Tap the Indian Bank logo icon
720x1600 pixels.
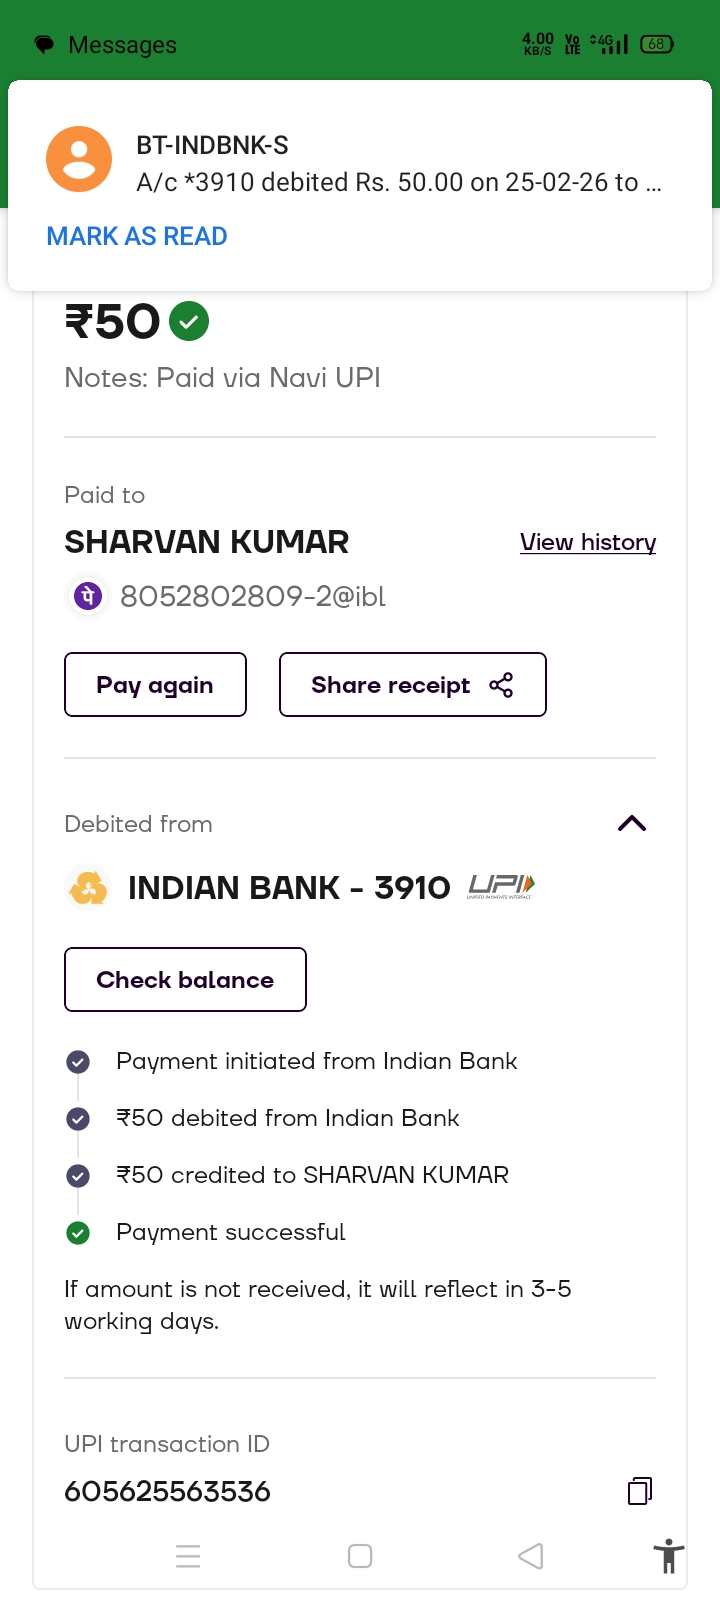(x=88, y=888)
